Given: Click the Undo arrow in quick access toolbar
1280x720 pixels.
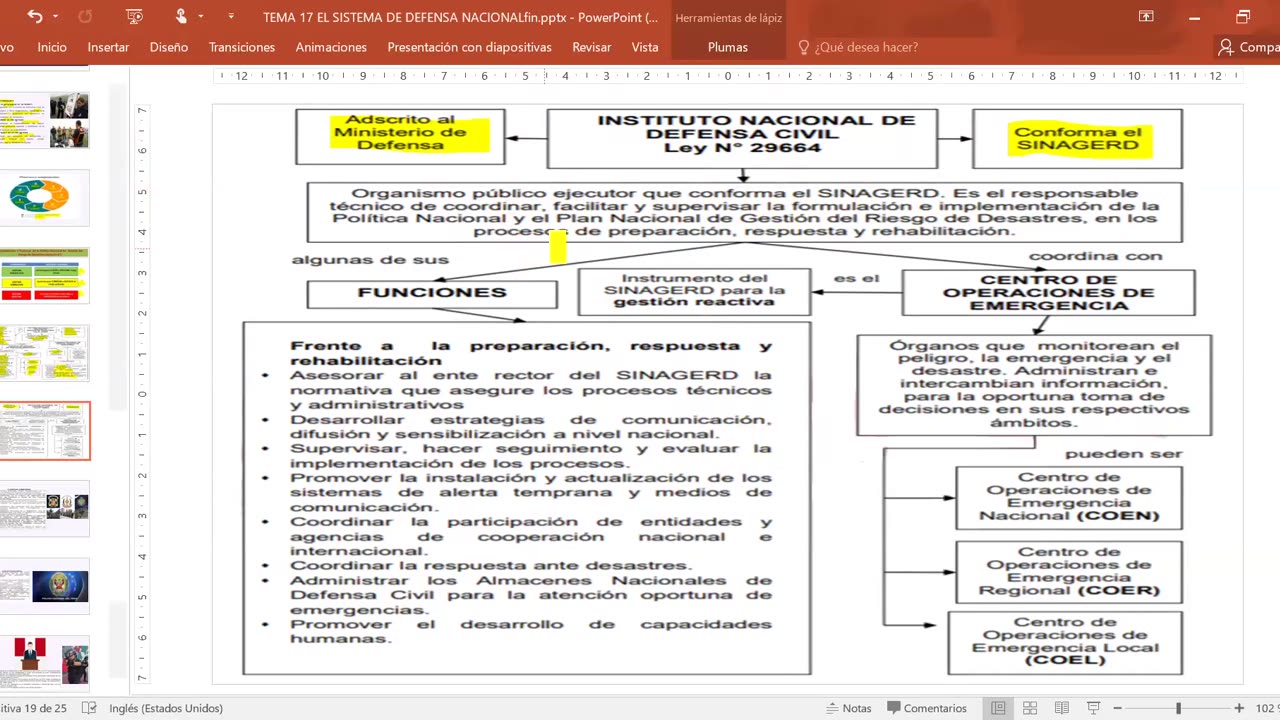Looking at the screenshot, I should click(36, 17).
